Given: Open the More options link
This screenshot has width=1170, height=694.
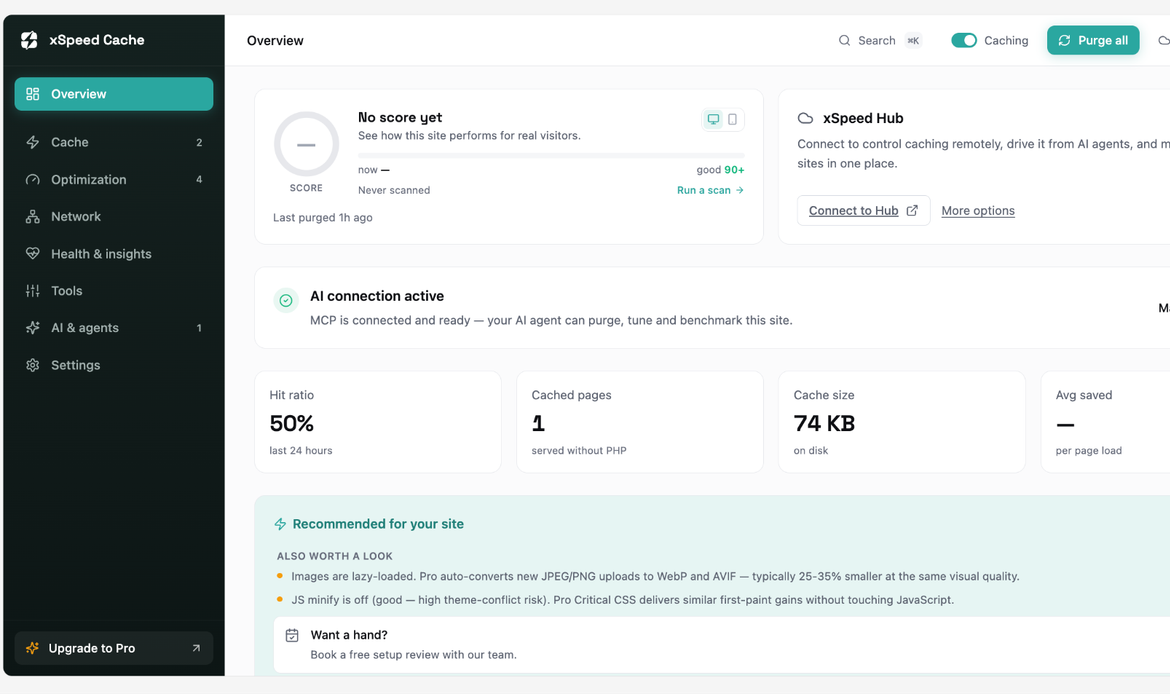Looking at the screenshot, I should click(x=977, y=210).
